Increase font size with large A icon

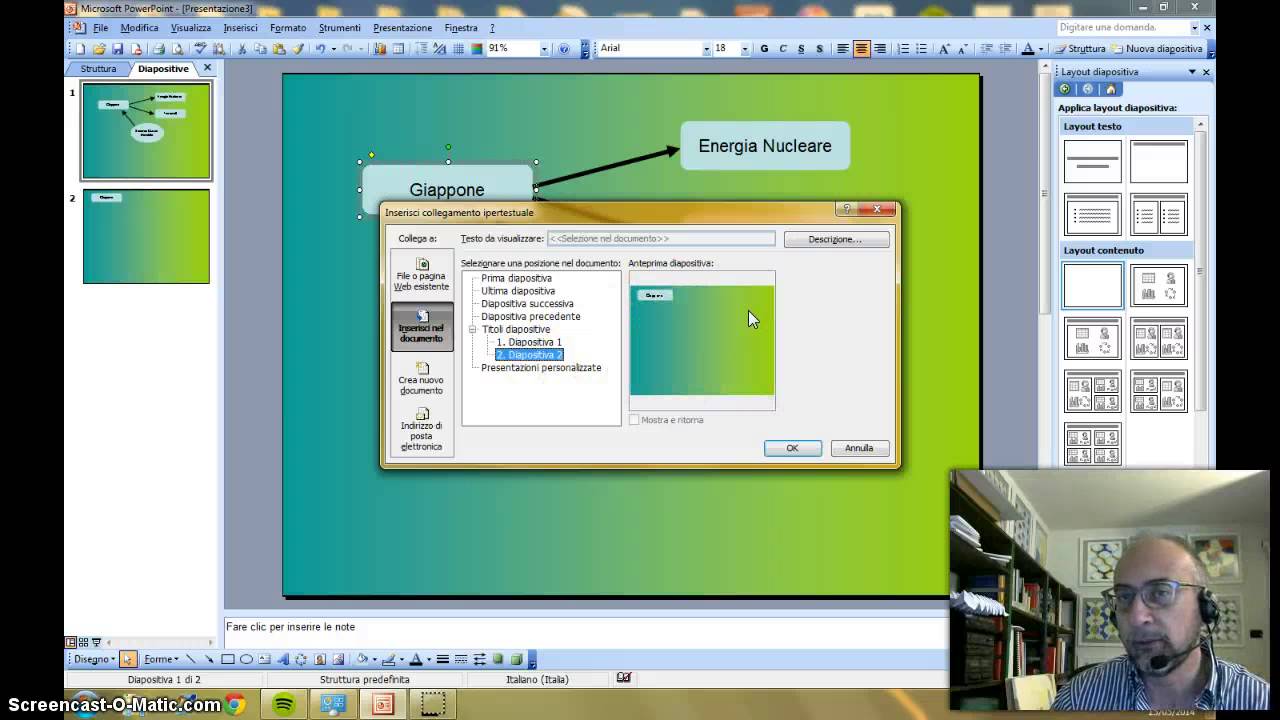[944, 49]
